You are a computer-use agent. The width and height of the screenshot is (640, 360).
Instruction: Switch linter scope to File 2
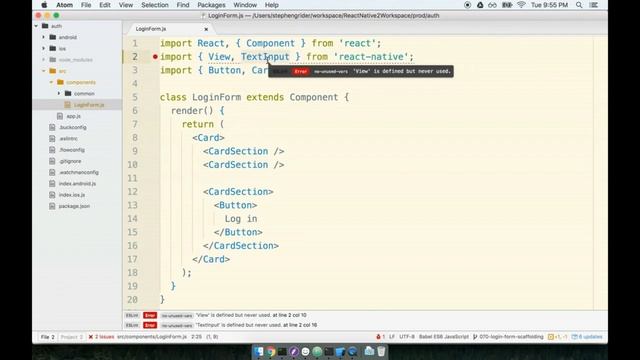(x=48, y=337)
